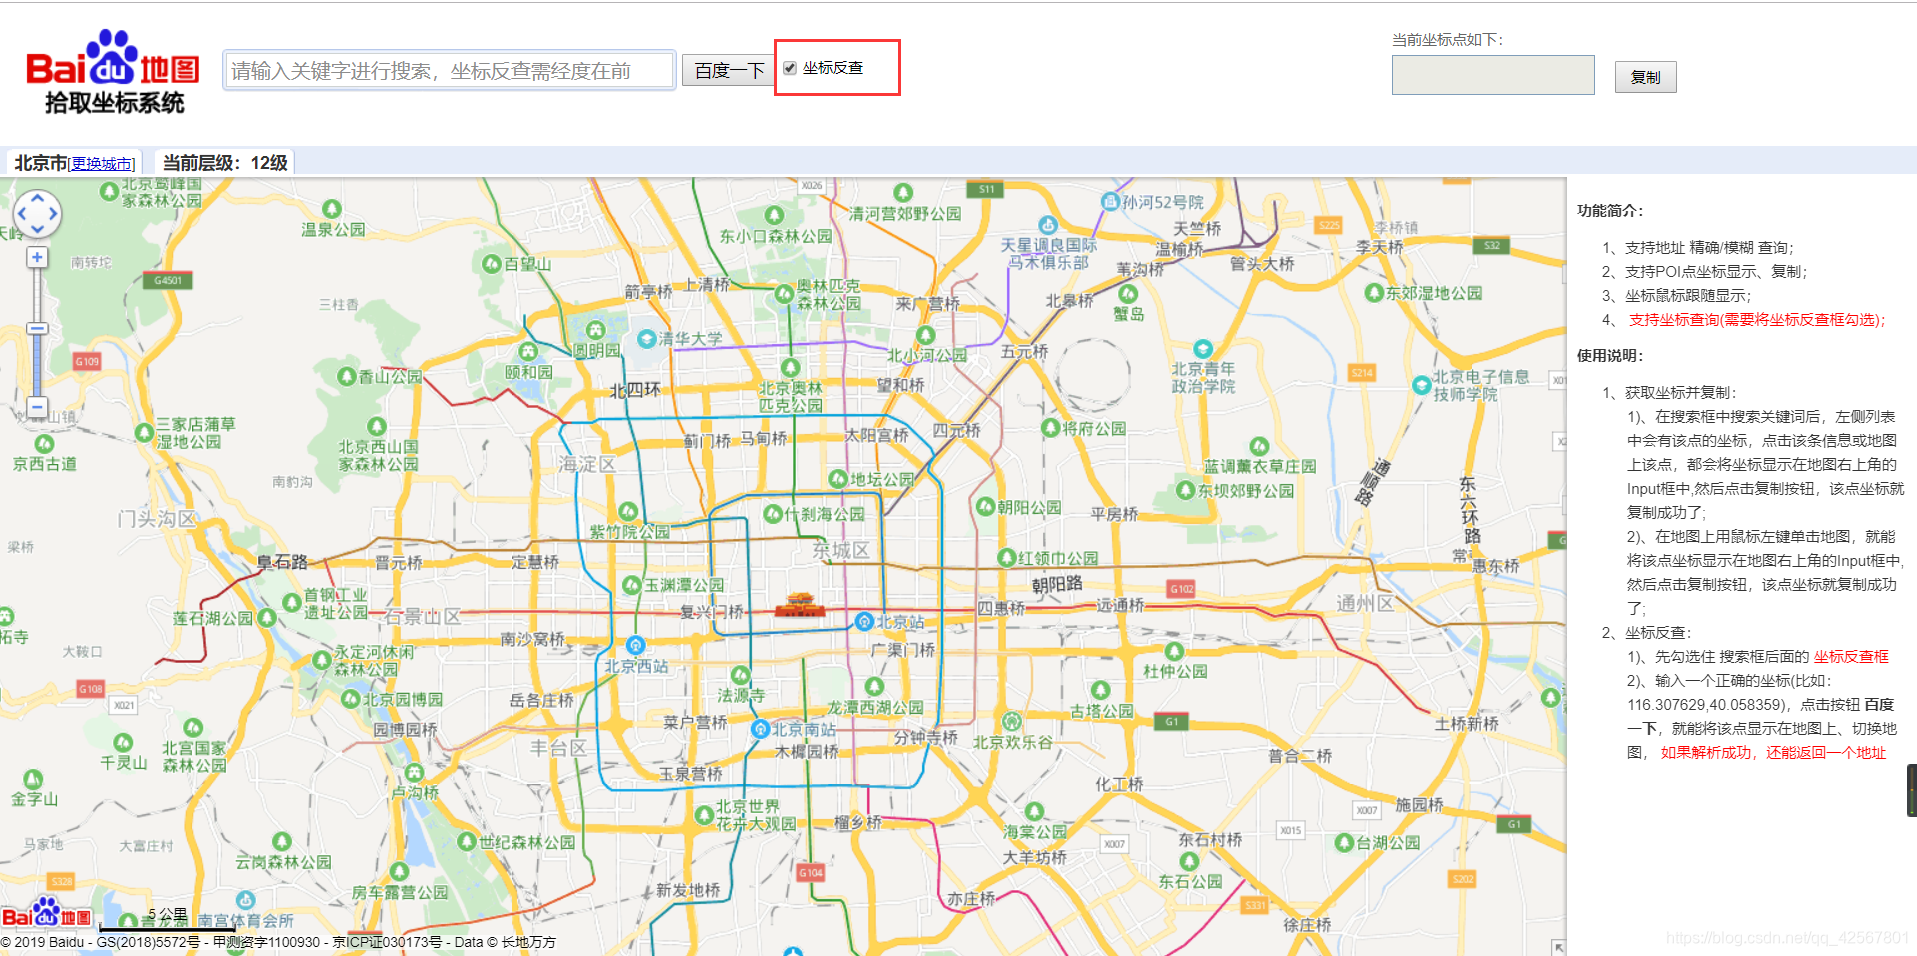Click the 温泉公园 green park icon
The width and height of the screenshot is (1917, 956).
point(332,209)
